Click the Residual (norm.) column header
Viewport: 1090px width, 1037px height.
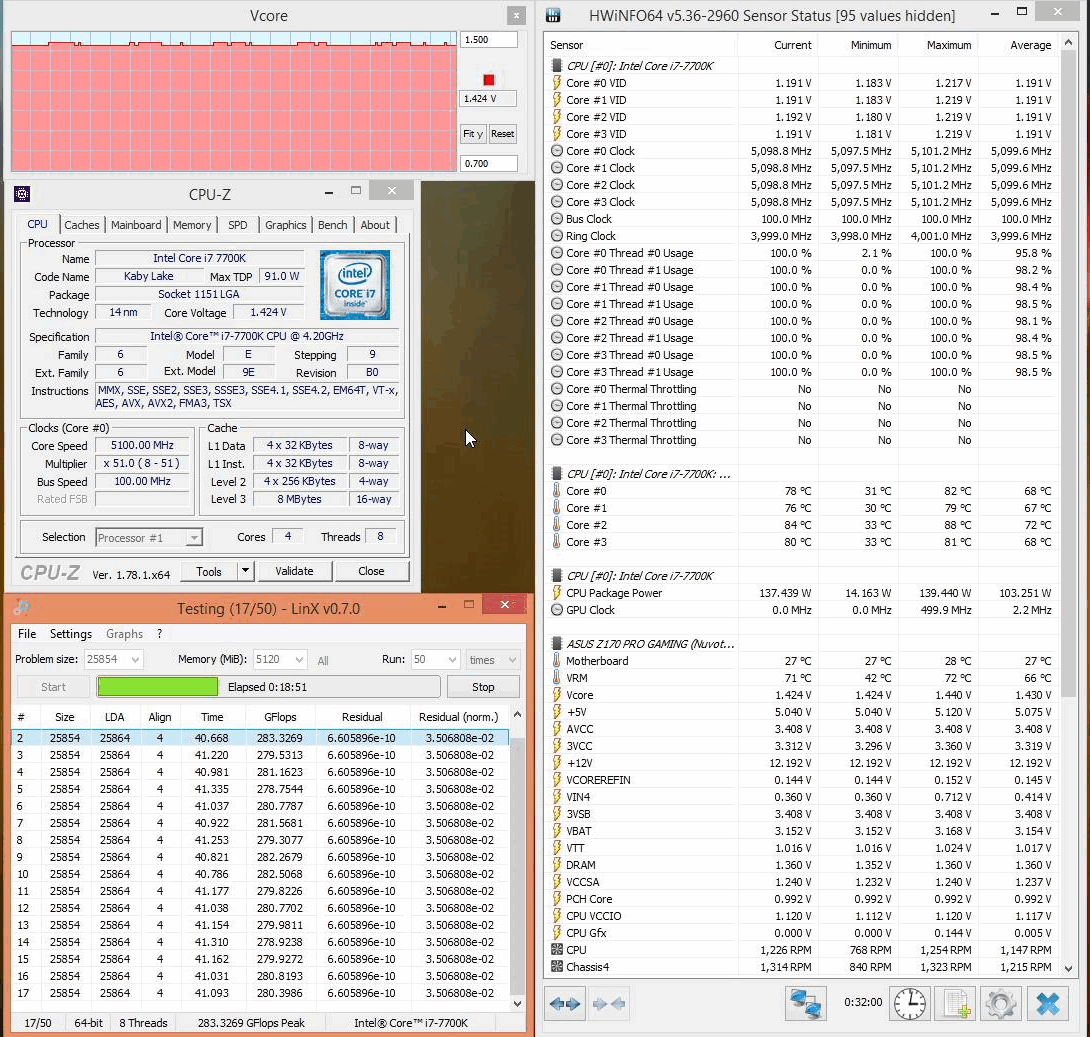pyautogui.click(x=459, y=717)
